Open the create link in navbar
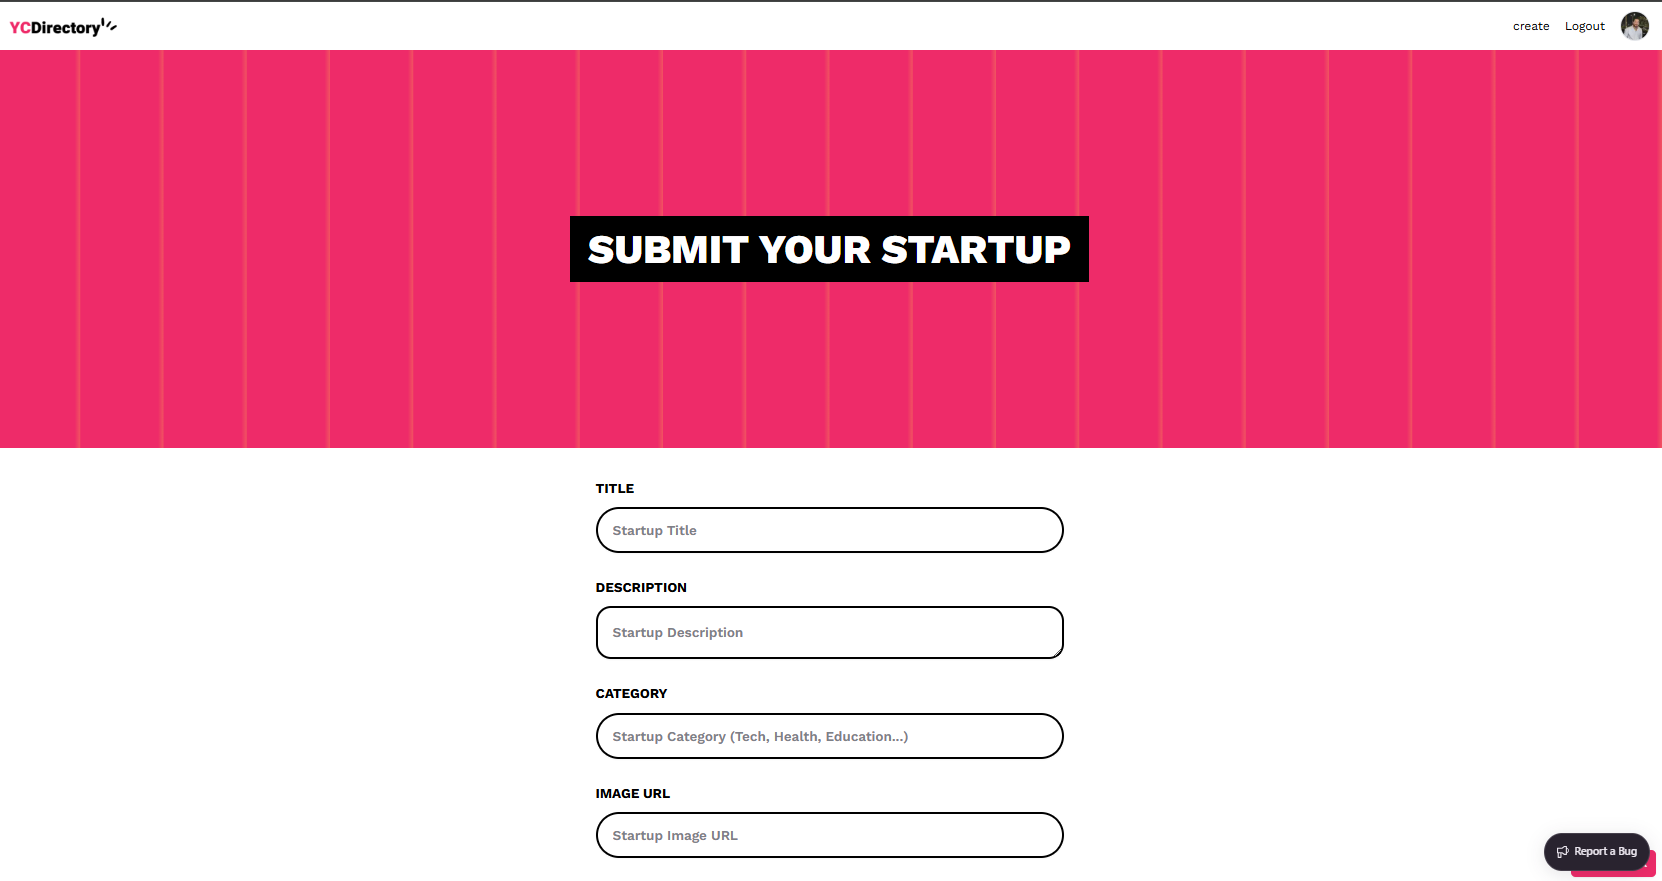The image size is (1662, 881). pyautogui.click(x=1530, y=27)
